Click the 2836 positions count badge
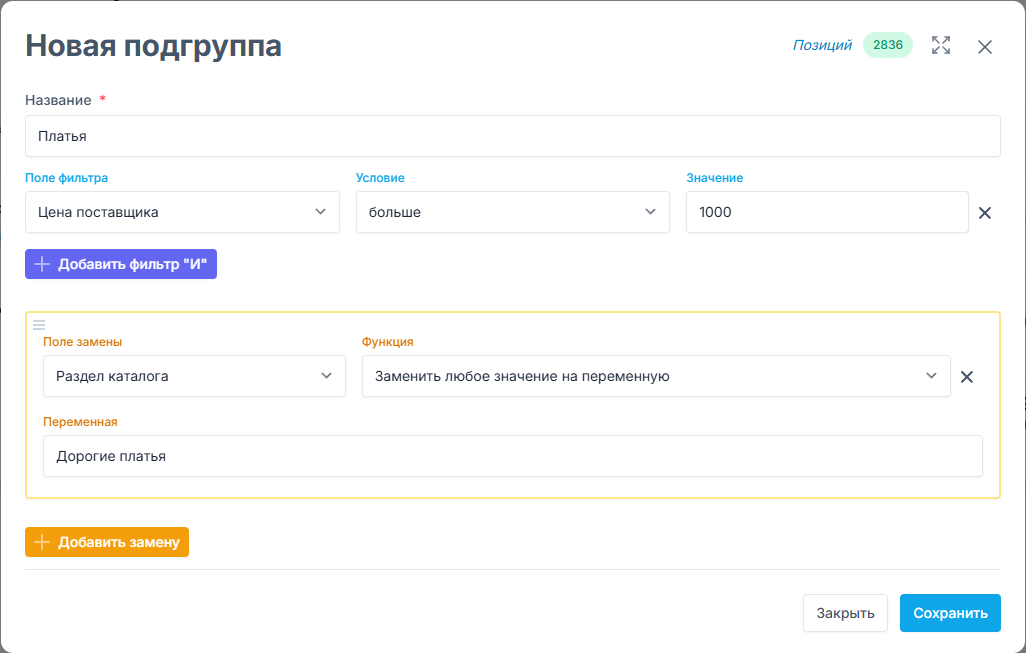 [x=887, y=45]
